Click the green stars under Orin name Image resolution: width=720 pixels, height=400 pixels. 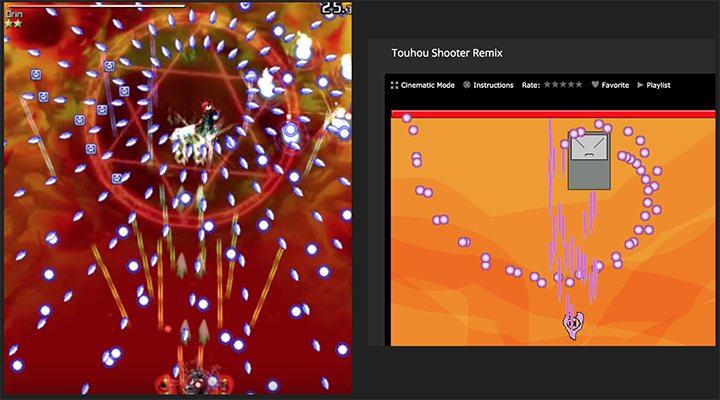pos(13,23)
